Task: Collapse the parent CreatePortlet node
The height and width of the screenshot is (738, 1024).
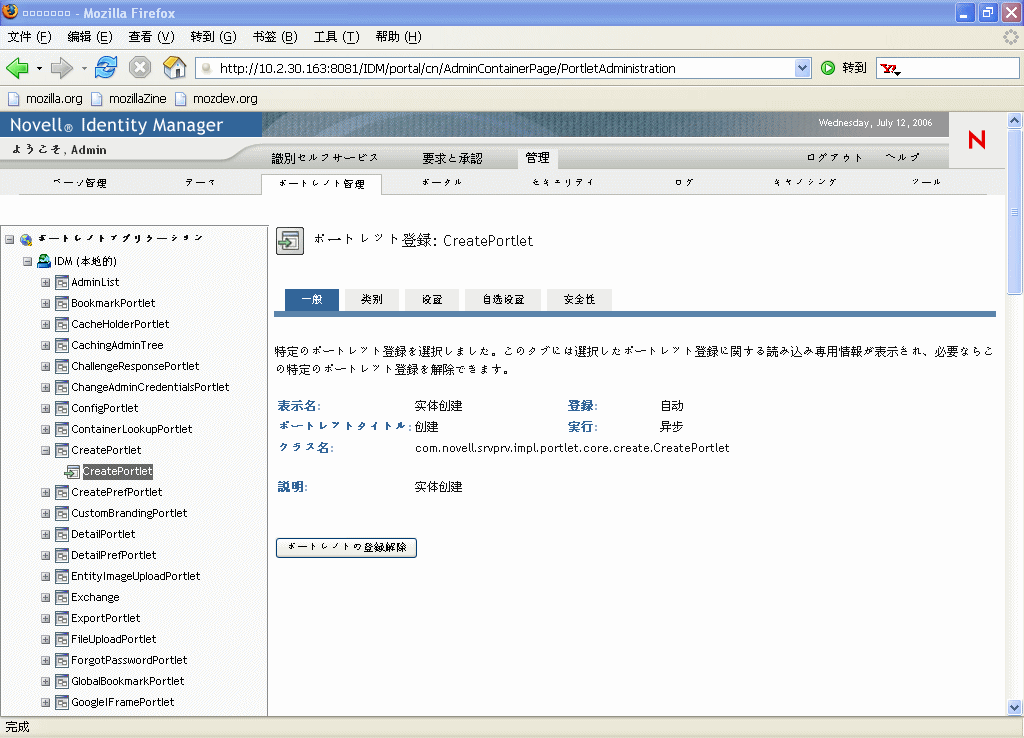Action: [x=46, y=451]
